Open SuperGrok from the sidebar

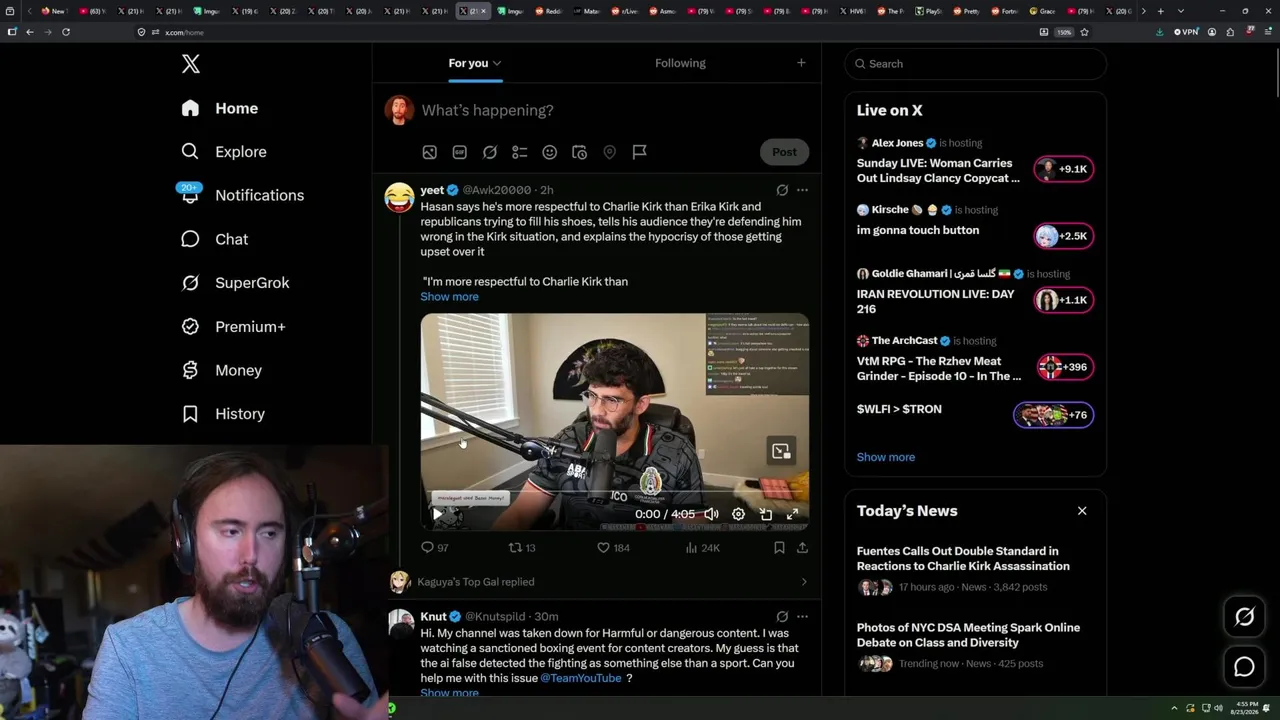pos(235,283)
